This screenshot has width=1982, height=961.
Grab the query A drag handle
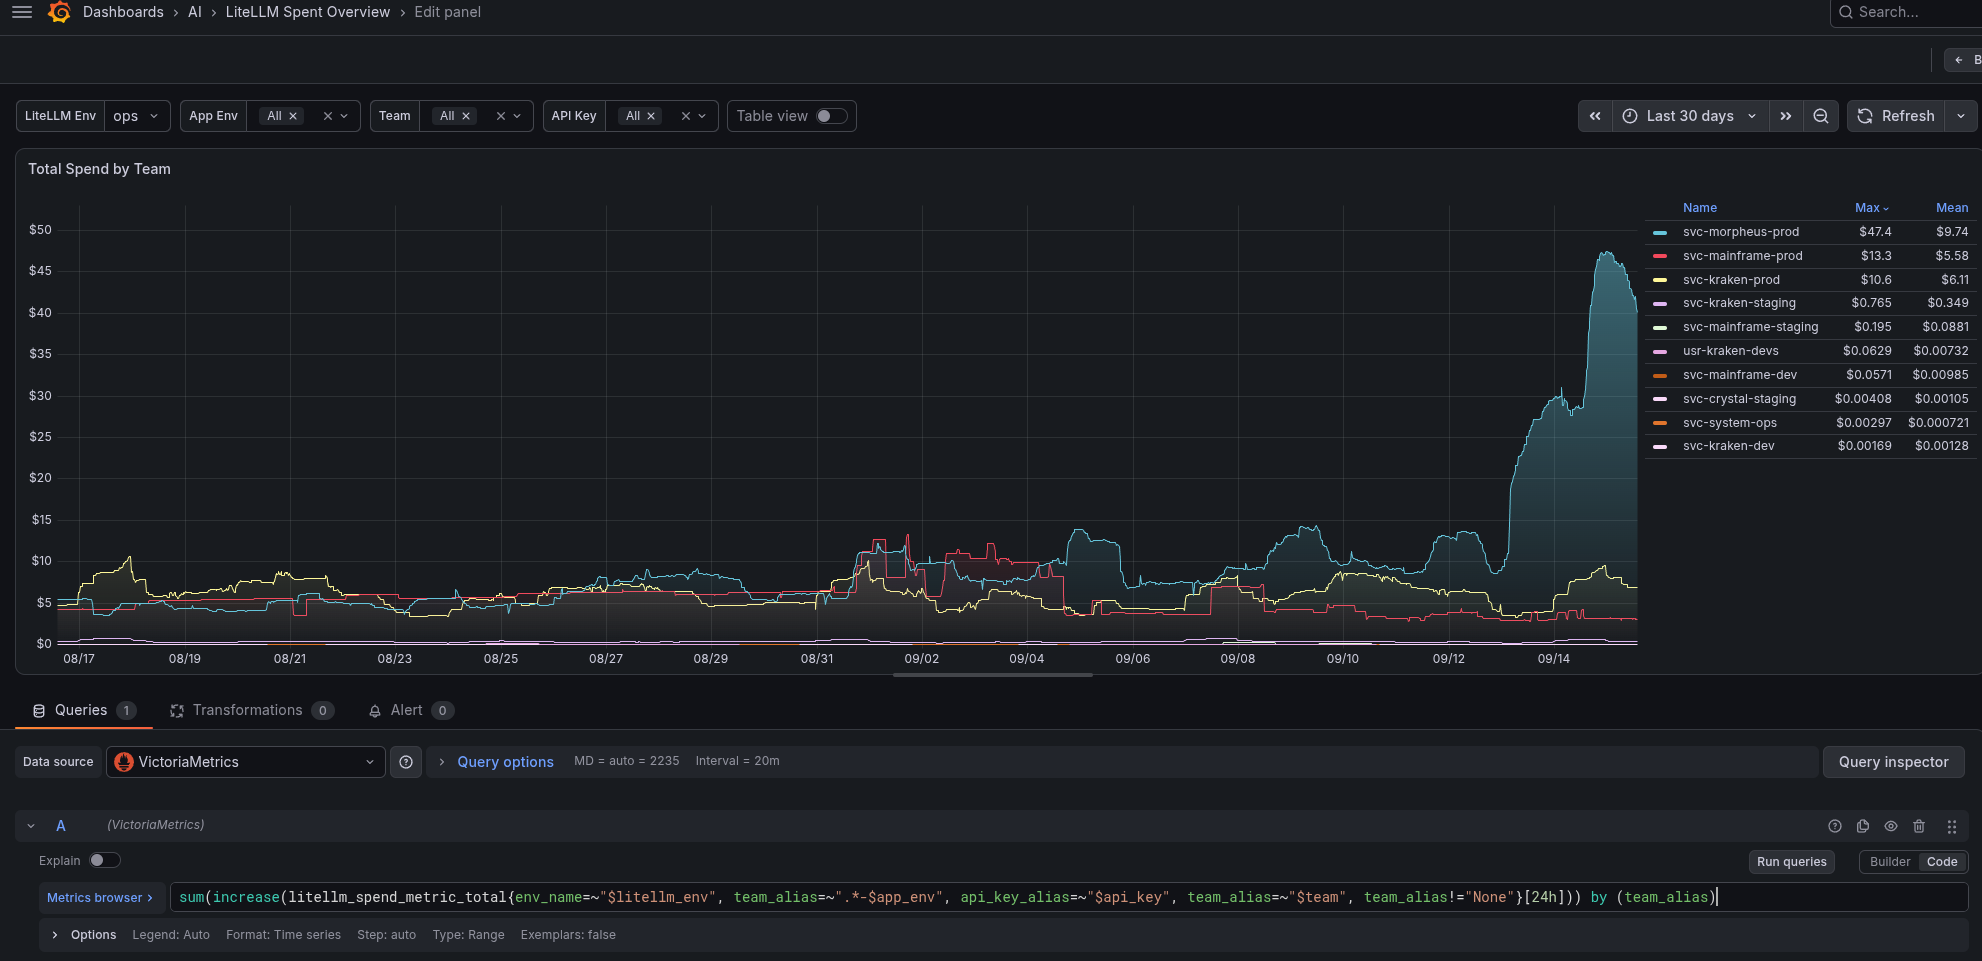[x=1952, y=826]
